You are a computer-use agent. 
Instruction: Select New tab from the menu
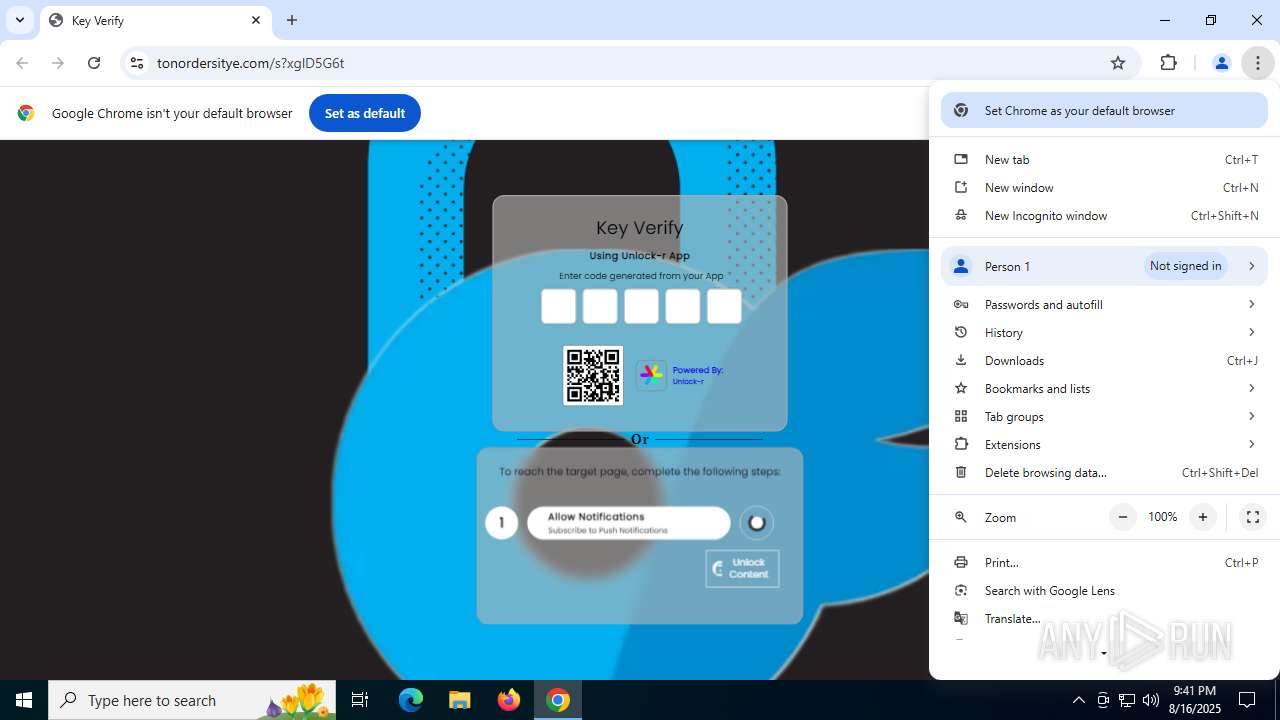pos(1104,160)
